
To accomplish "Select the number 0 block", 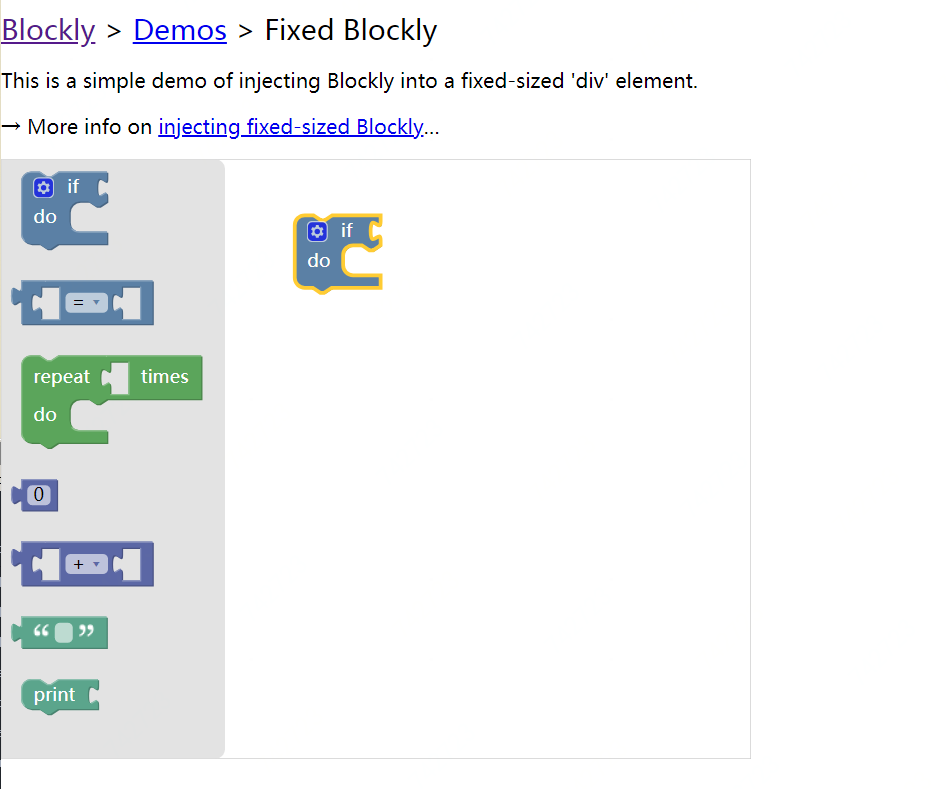I will point(35,495).
